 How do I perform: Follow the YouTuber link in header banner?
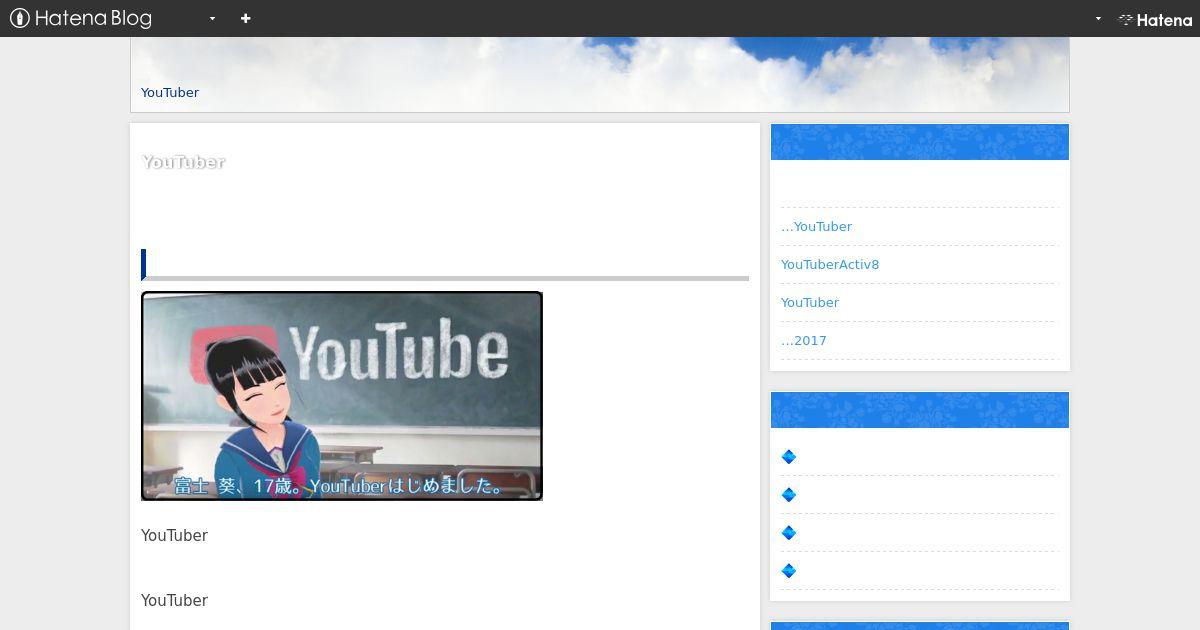(170, 92)
